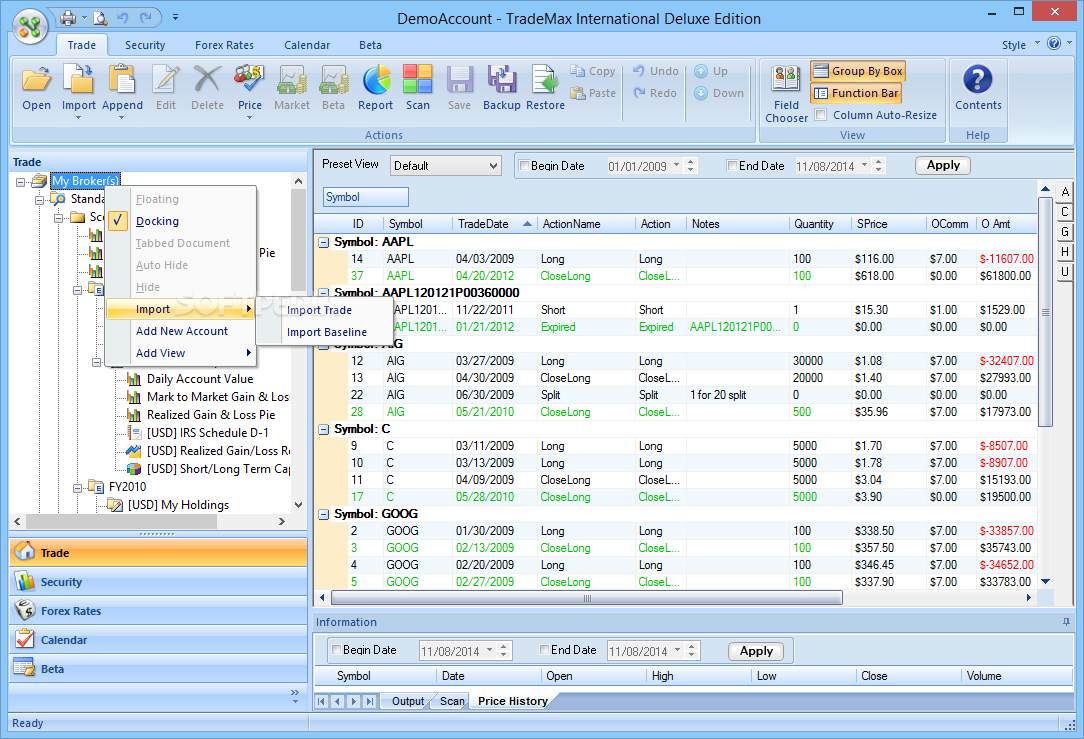Viewport: 1084px width, 739px height.
Task: Switch to the Calendar ribbon tab
Action: pos(307,45)
